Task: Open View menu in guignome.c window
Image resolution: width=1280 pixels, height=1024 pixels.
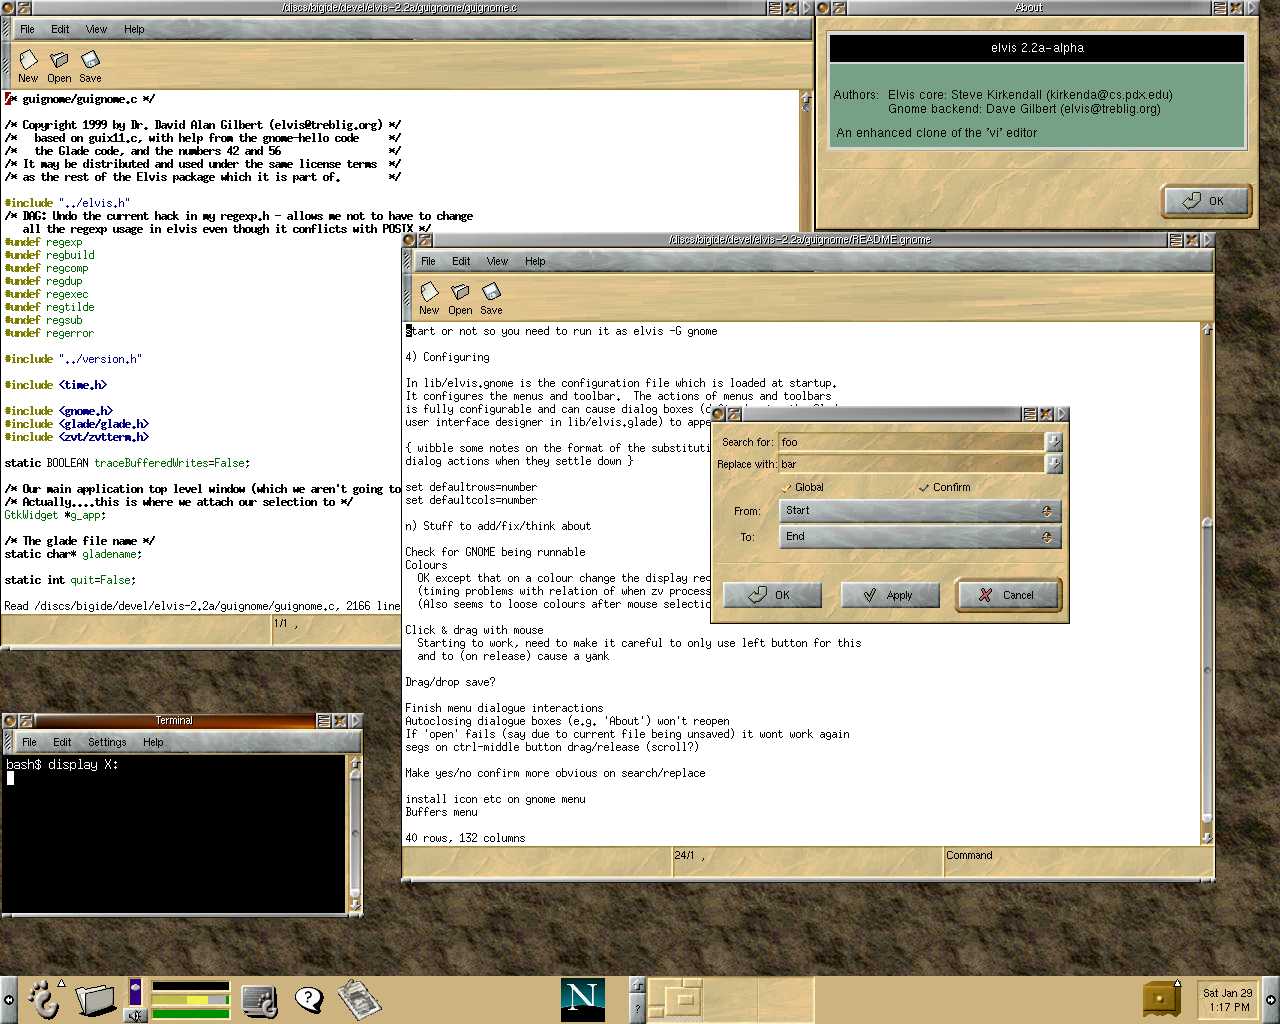Action: (x=96, y=29)
